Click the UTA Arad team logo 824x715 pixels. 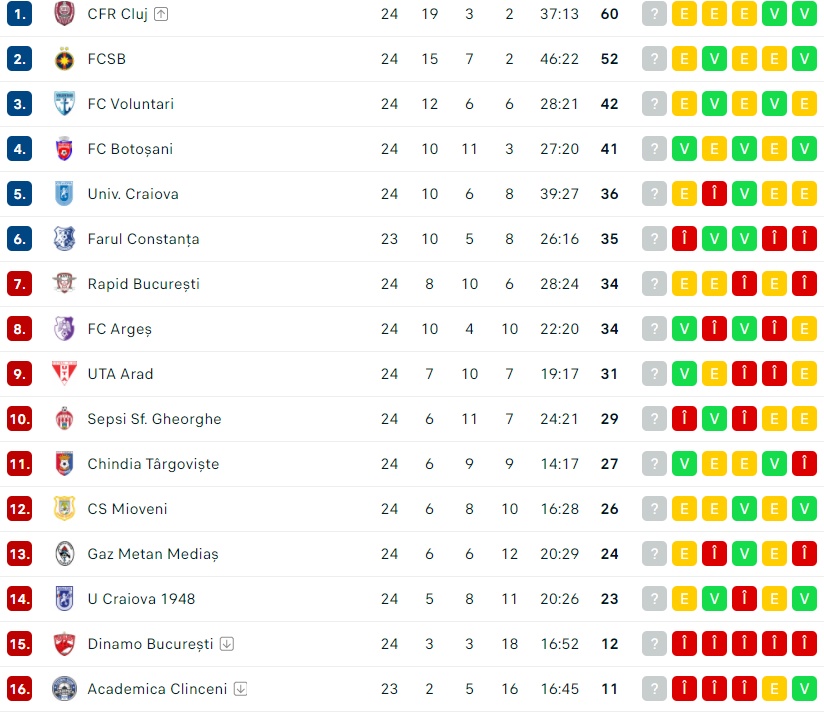click(64, 374)
